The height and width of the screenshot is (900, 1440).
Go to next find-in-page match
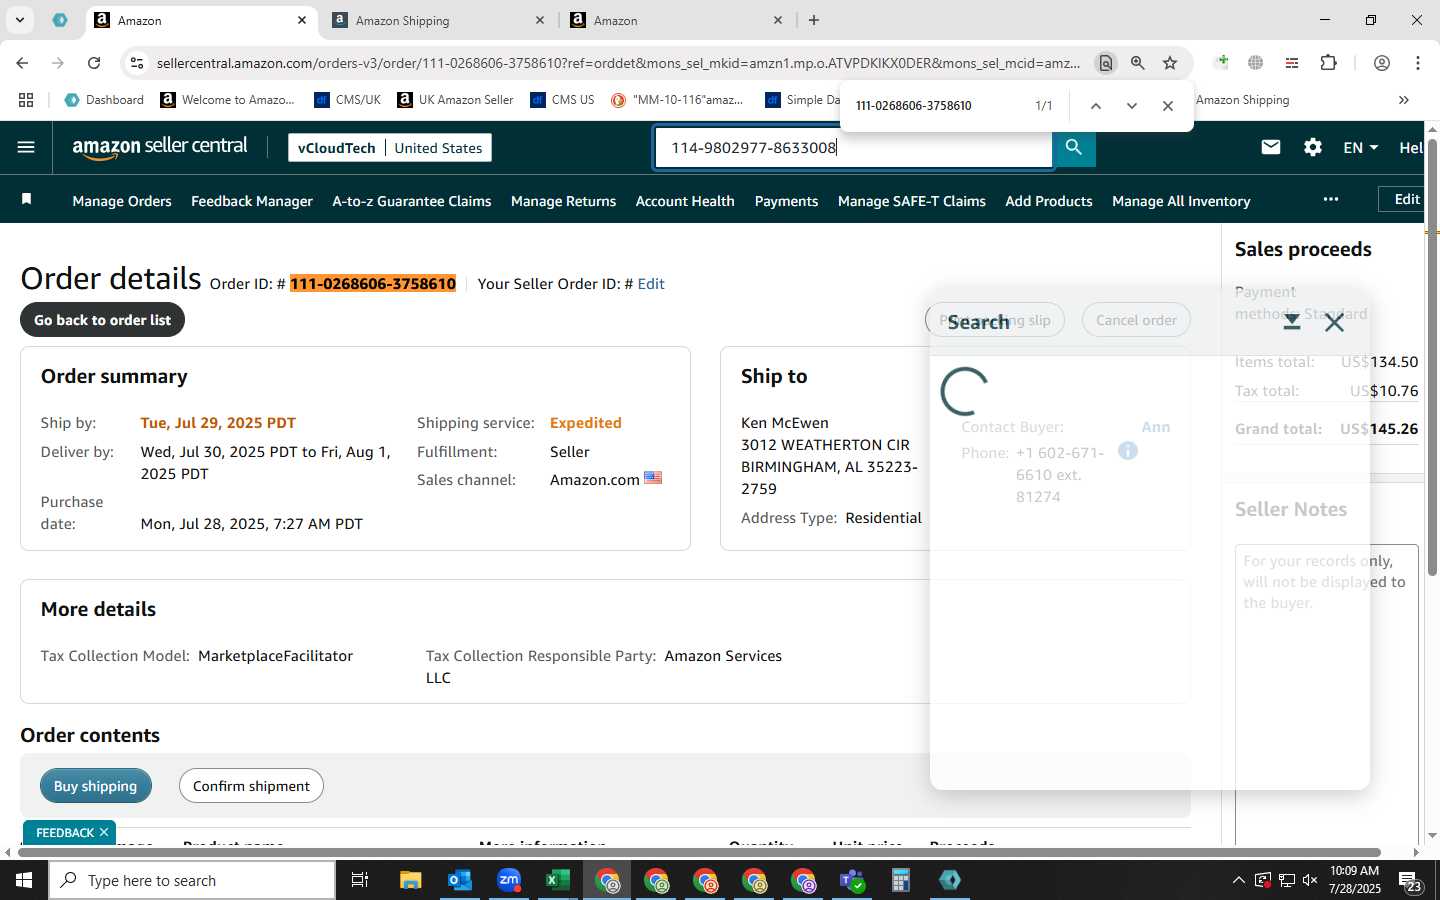[1132, 105]
